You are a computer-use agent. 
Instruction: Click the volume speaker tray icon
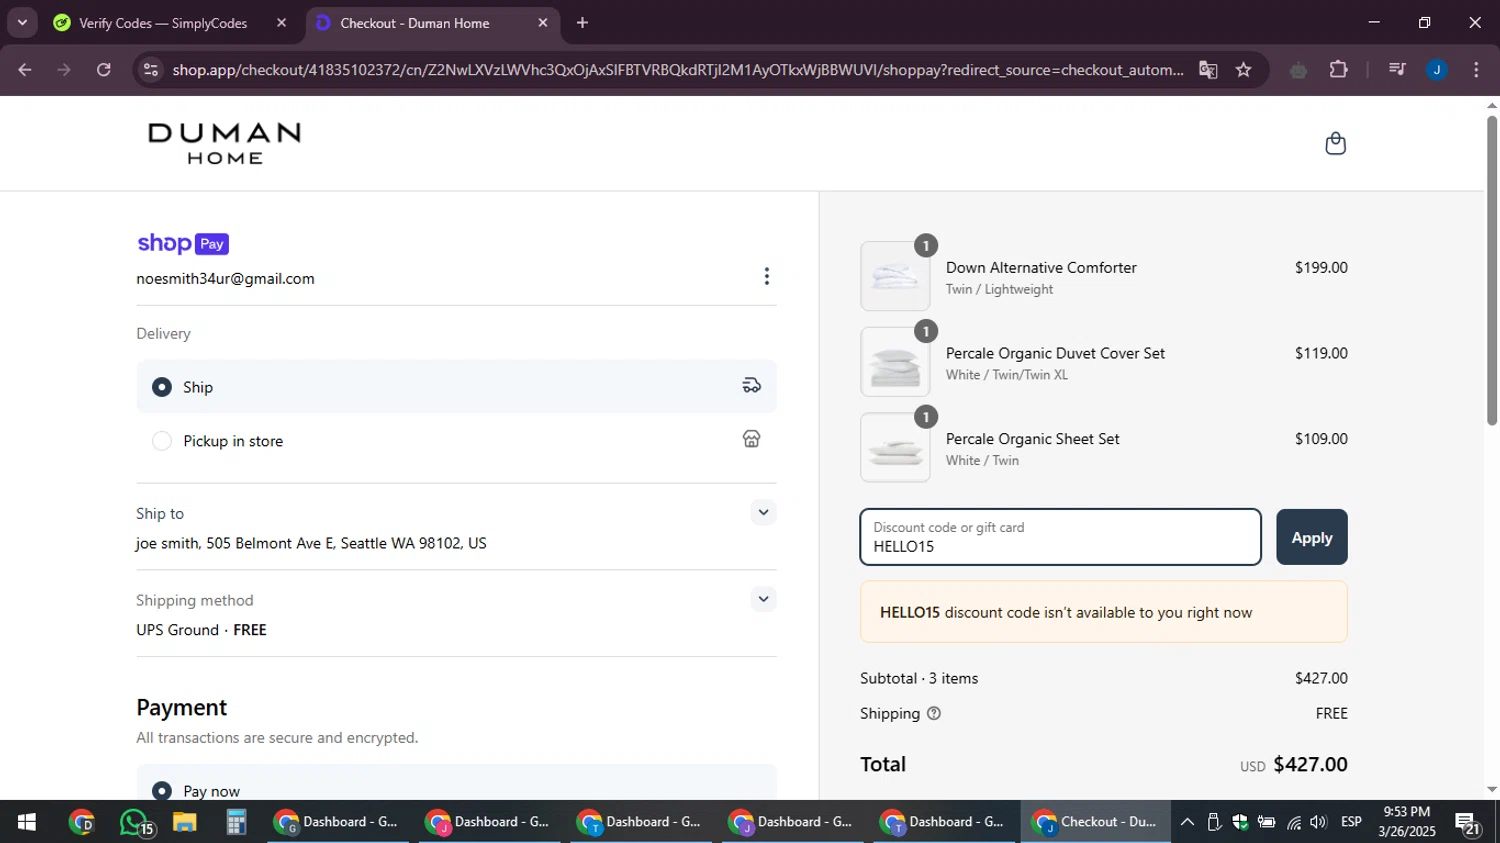click(x=1318, y=822)
